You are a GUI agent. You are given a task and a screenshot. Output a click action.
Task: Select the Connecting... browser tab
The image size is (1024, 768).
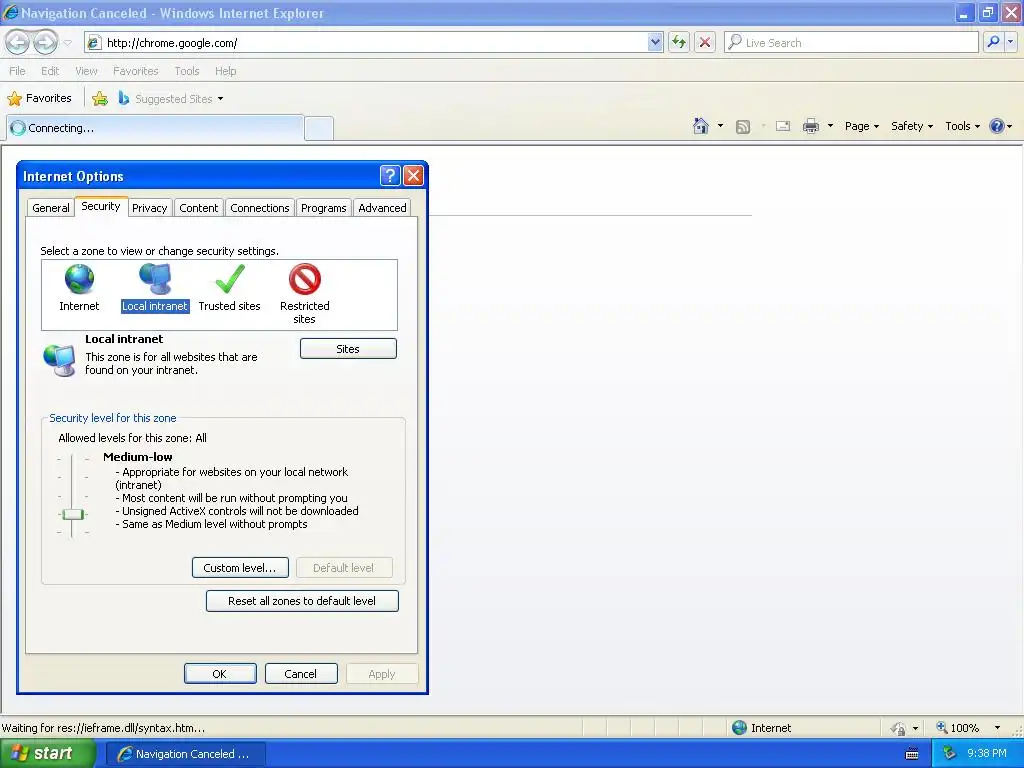coord(155,128)
